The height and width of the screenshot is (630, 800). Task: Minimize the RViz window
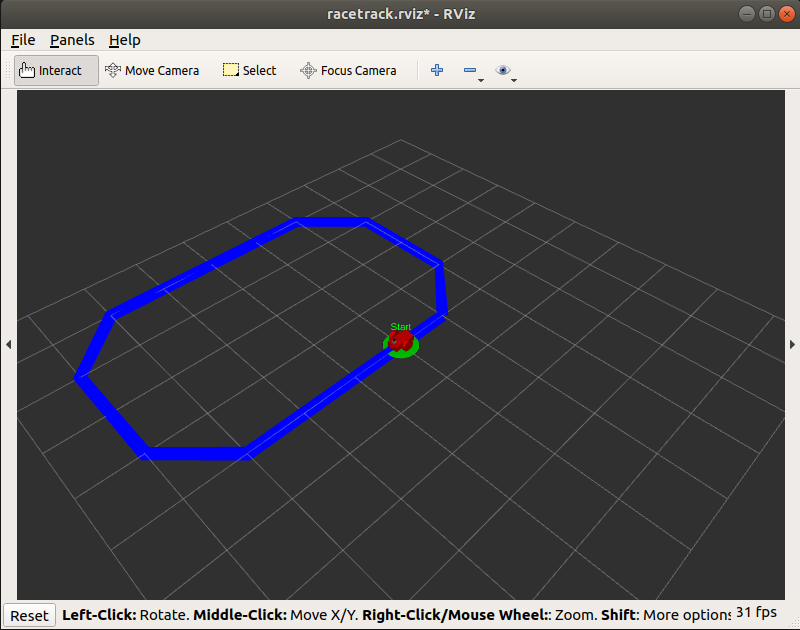746,14
